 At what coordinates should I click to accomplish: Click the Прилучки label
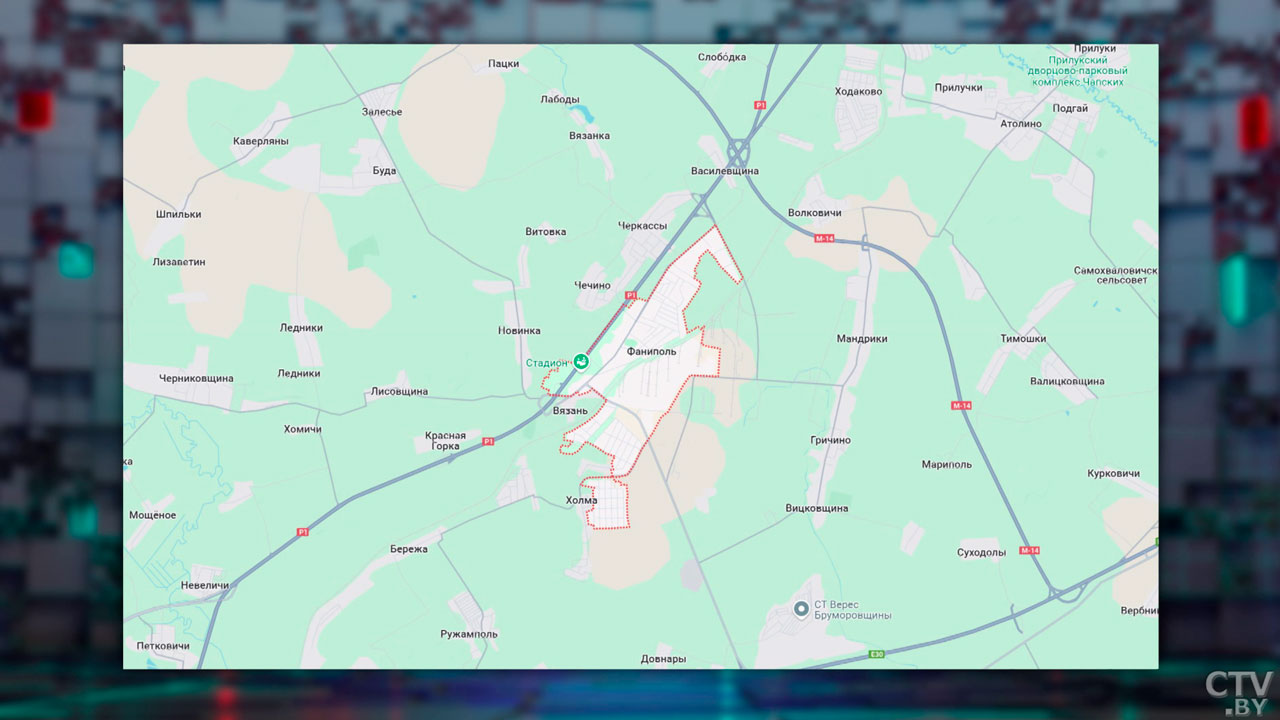pos(958,88)
